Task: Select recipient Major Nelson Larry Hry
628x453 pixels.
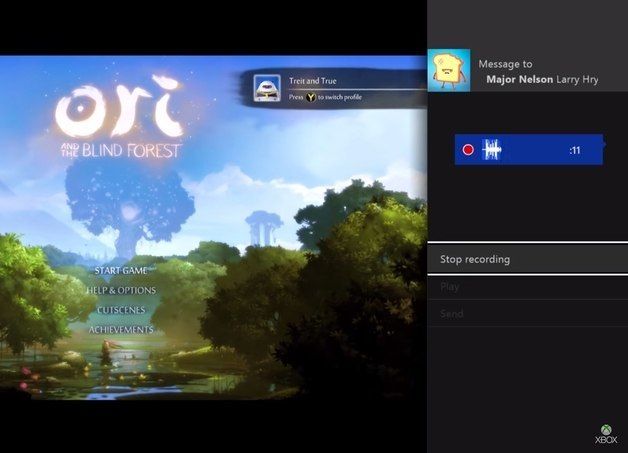Action: point(542,79)
